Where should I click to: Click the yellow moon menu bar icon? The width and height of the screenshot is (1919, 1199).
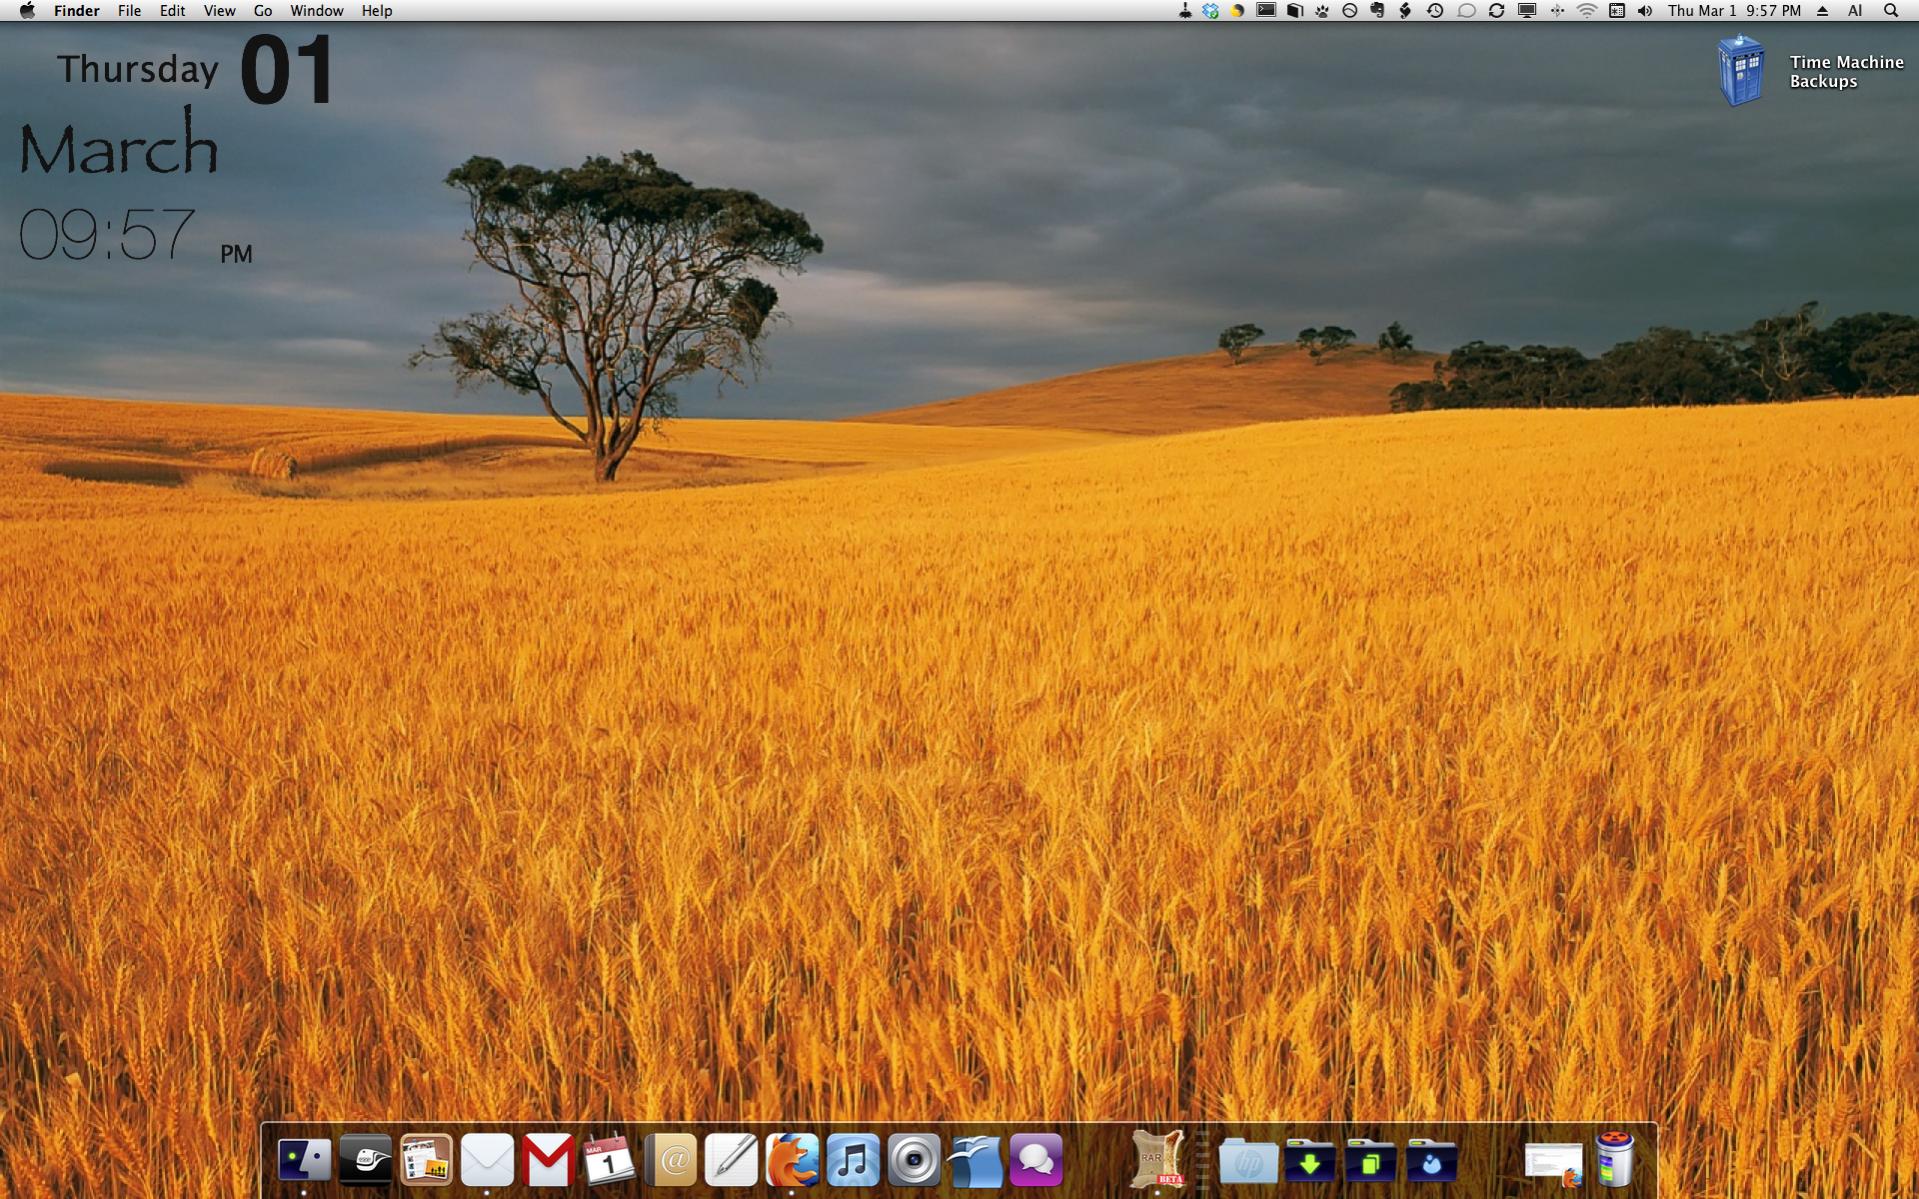(x=1238, y=10)
